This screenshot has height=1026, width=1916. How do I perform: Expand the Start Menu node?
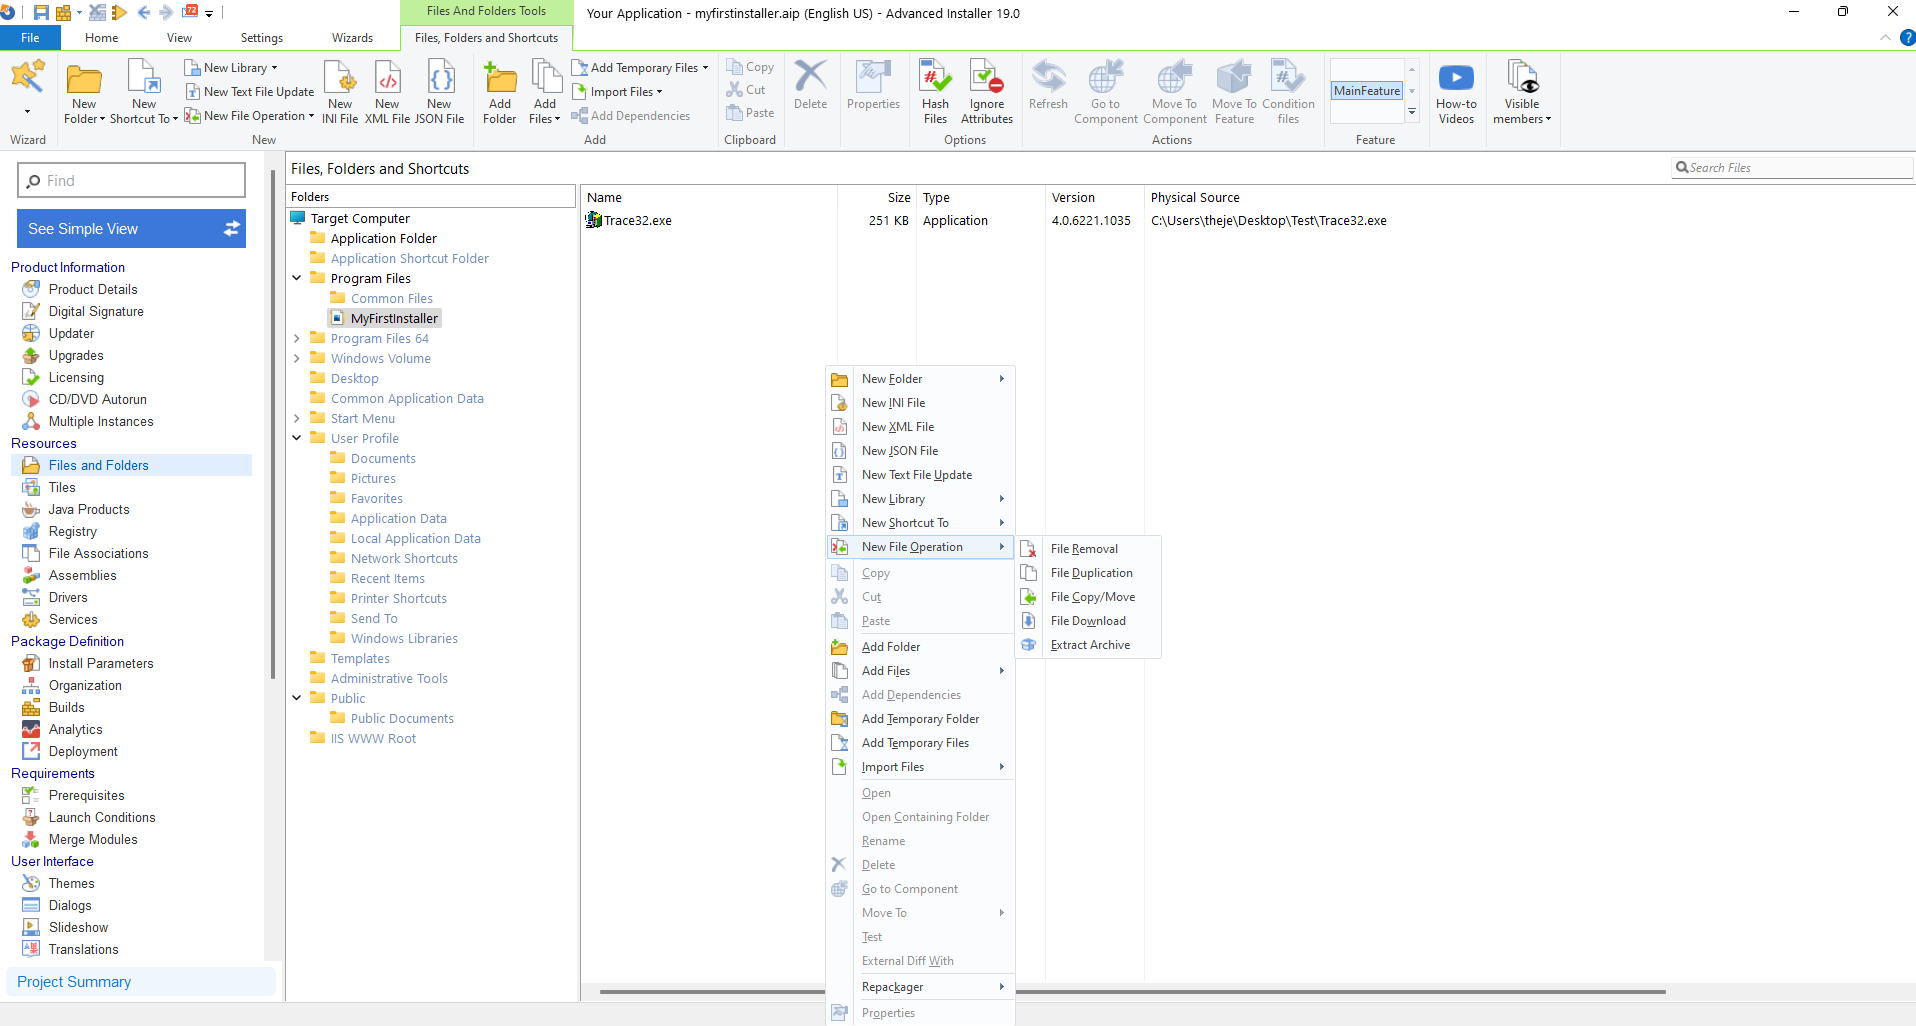pyautogui.click(x=297, y=418)
